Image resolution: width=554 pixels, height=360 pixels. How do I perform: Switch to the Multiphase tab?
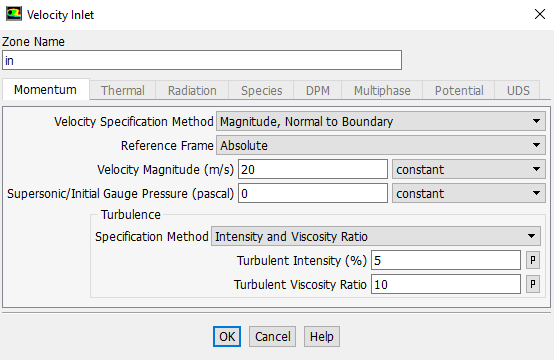coord(382,90)
